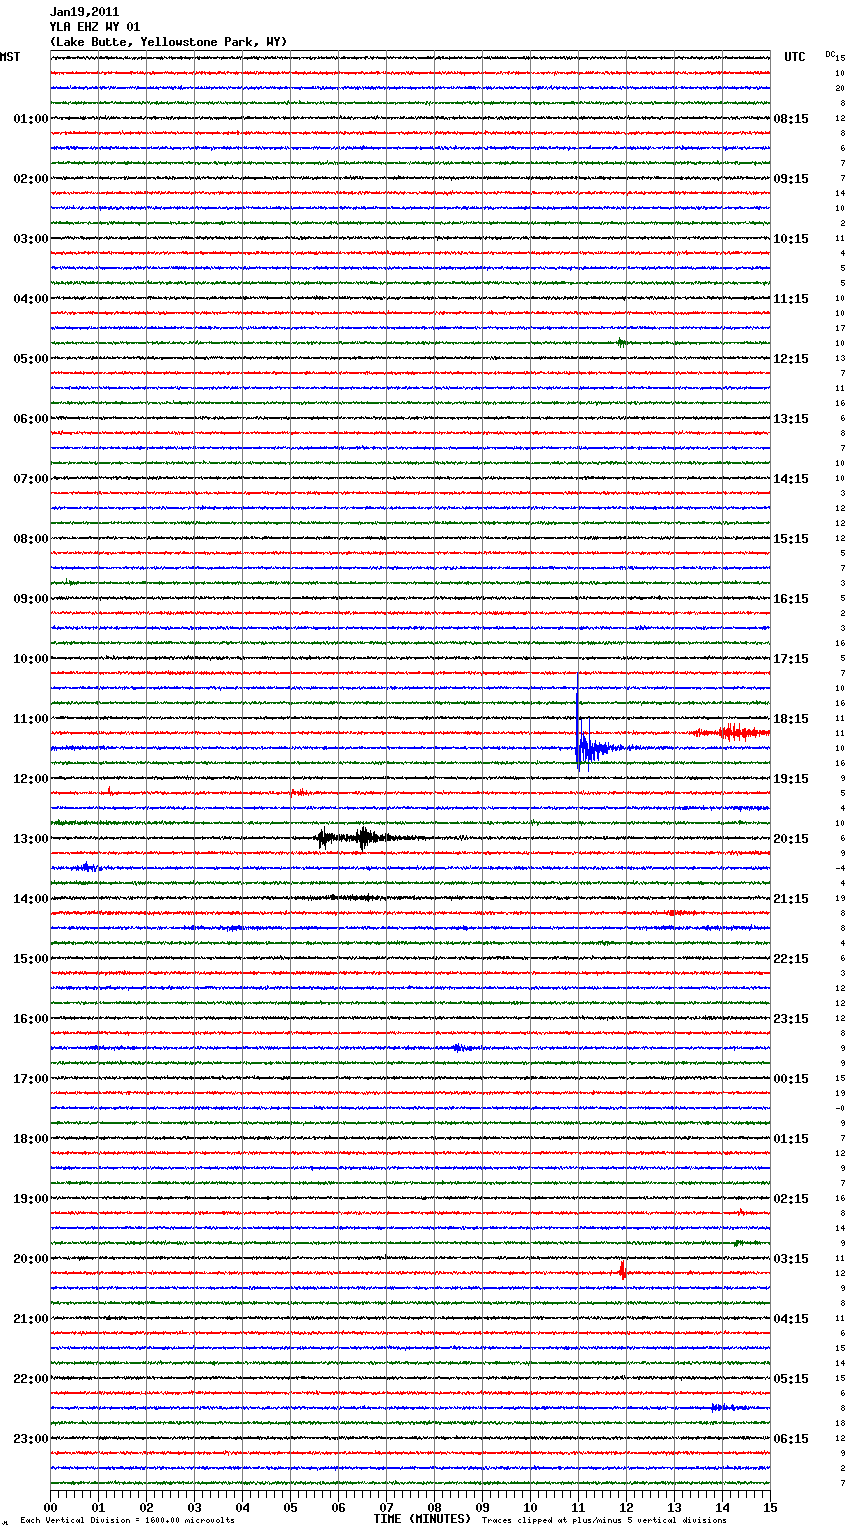Select the 14:00 MST row label

31,899
